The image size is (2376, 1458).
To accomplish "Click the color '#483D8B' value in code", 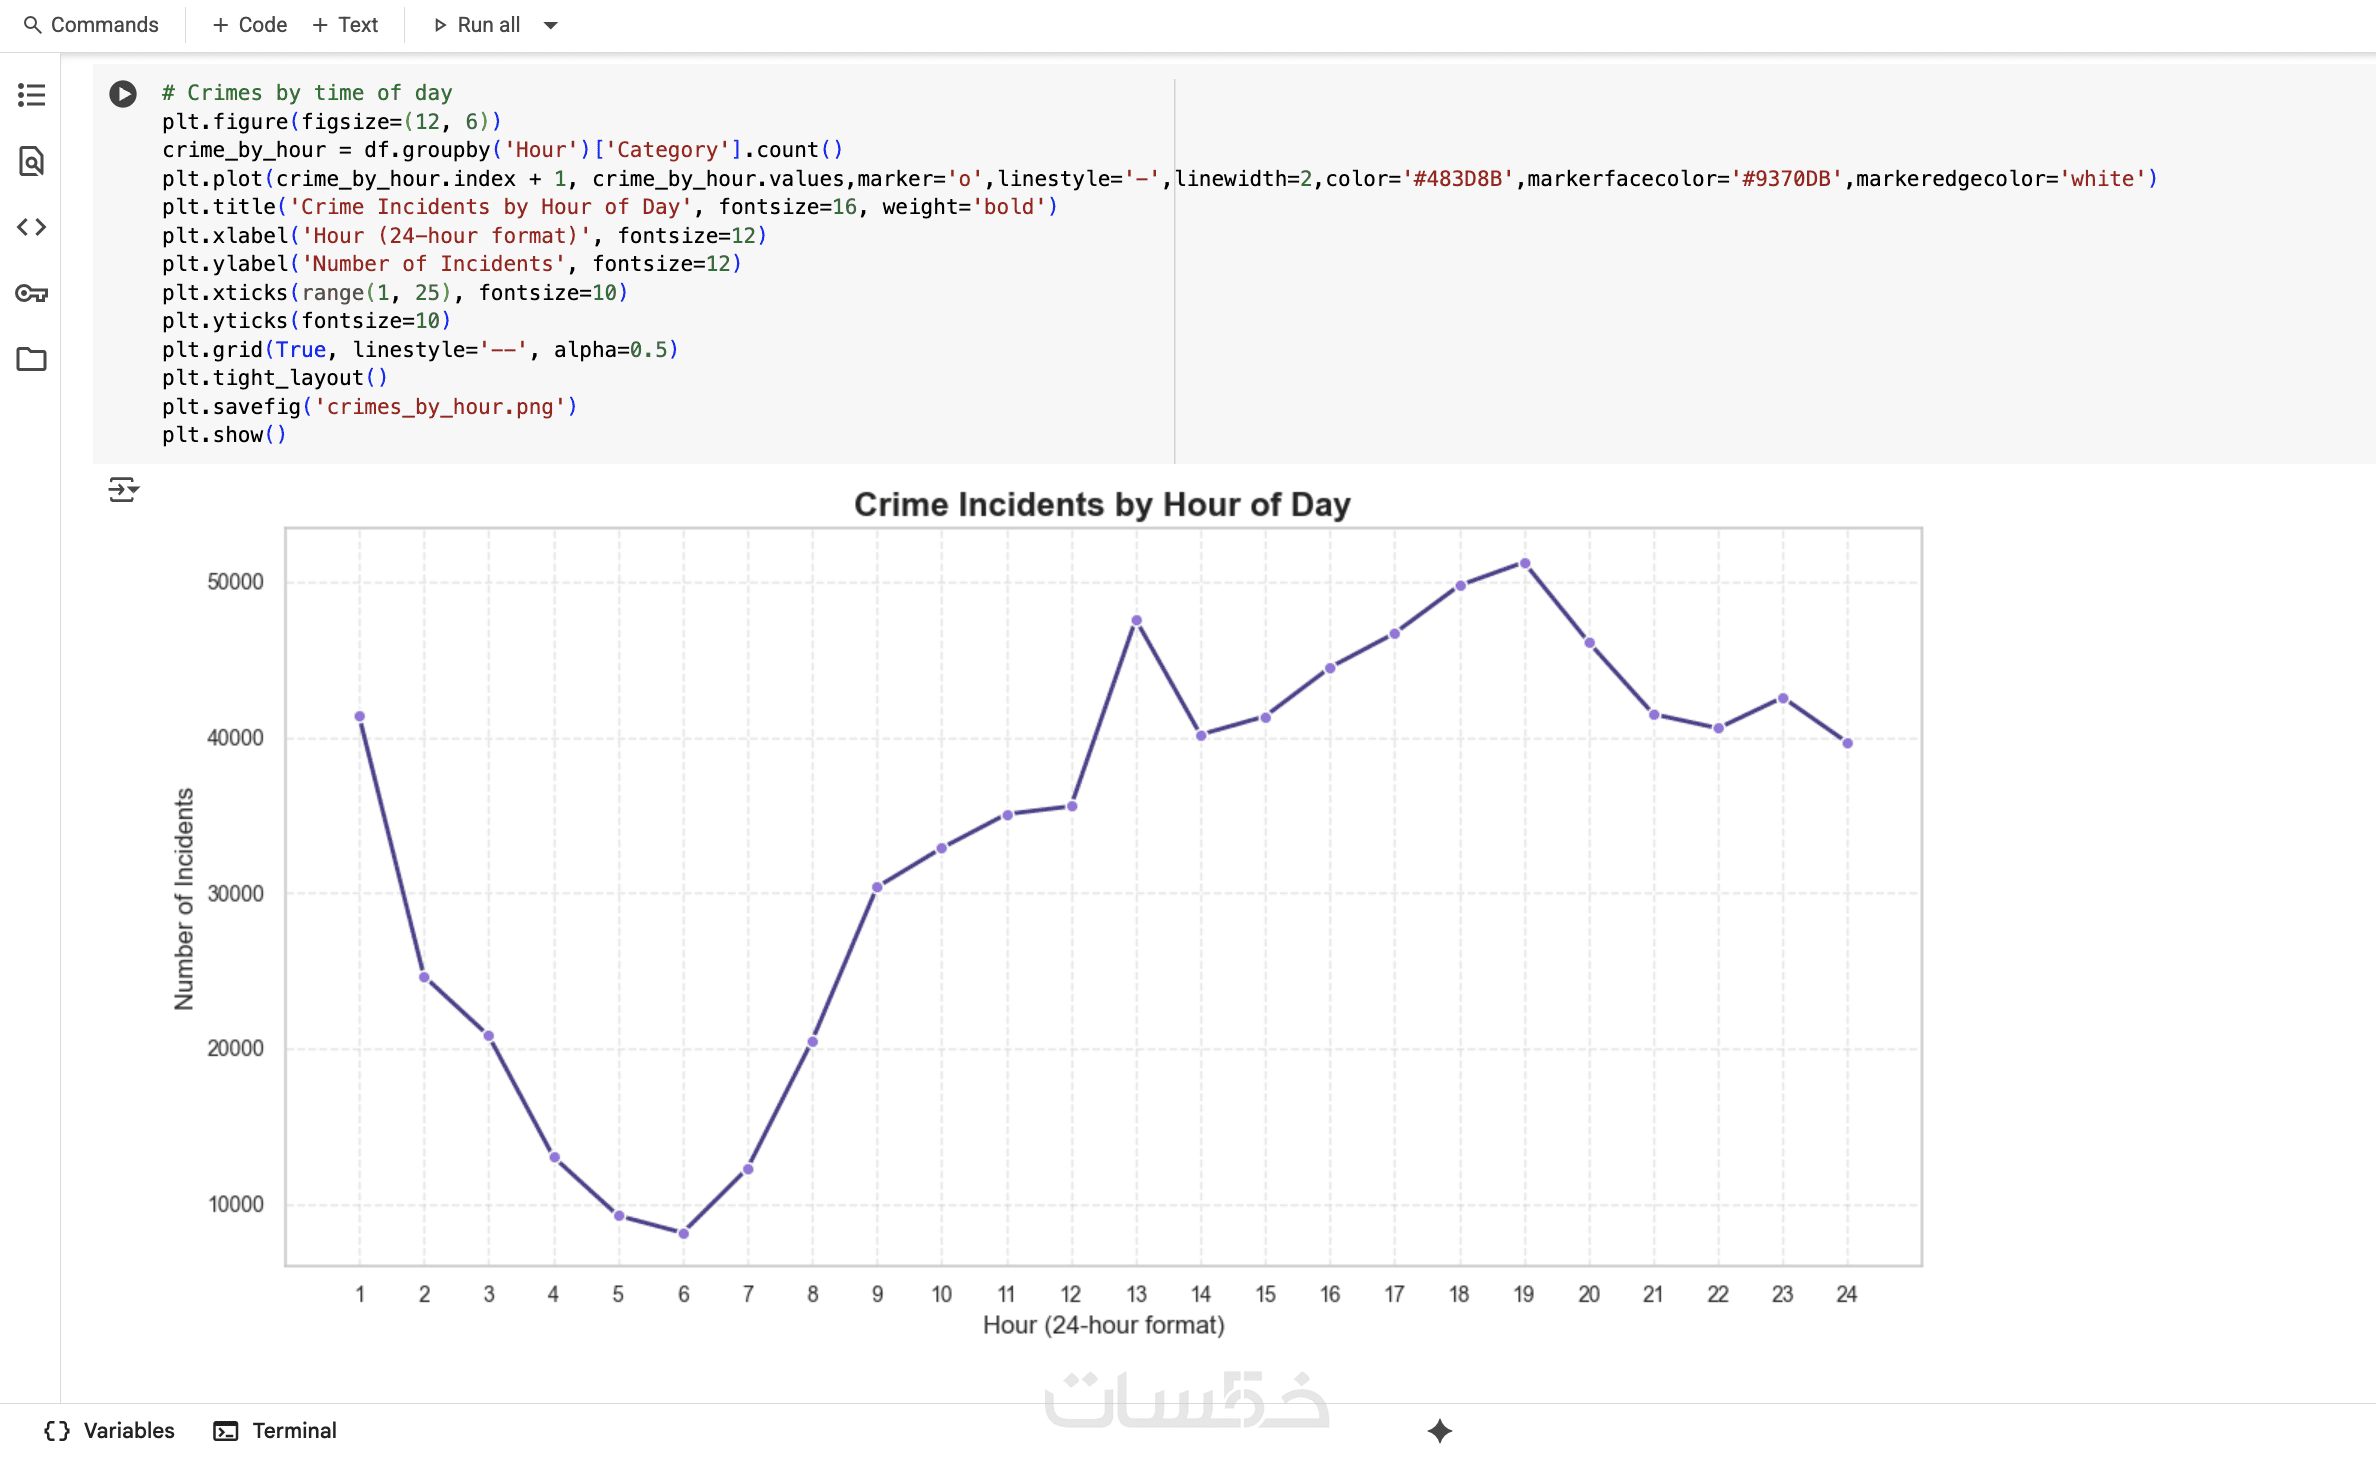I will (x=1457, y=179).
